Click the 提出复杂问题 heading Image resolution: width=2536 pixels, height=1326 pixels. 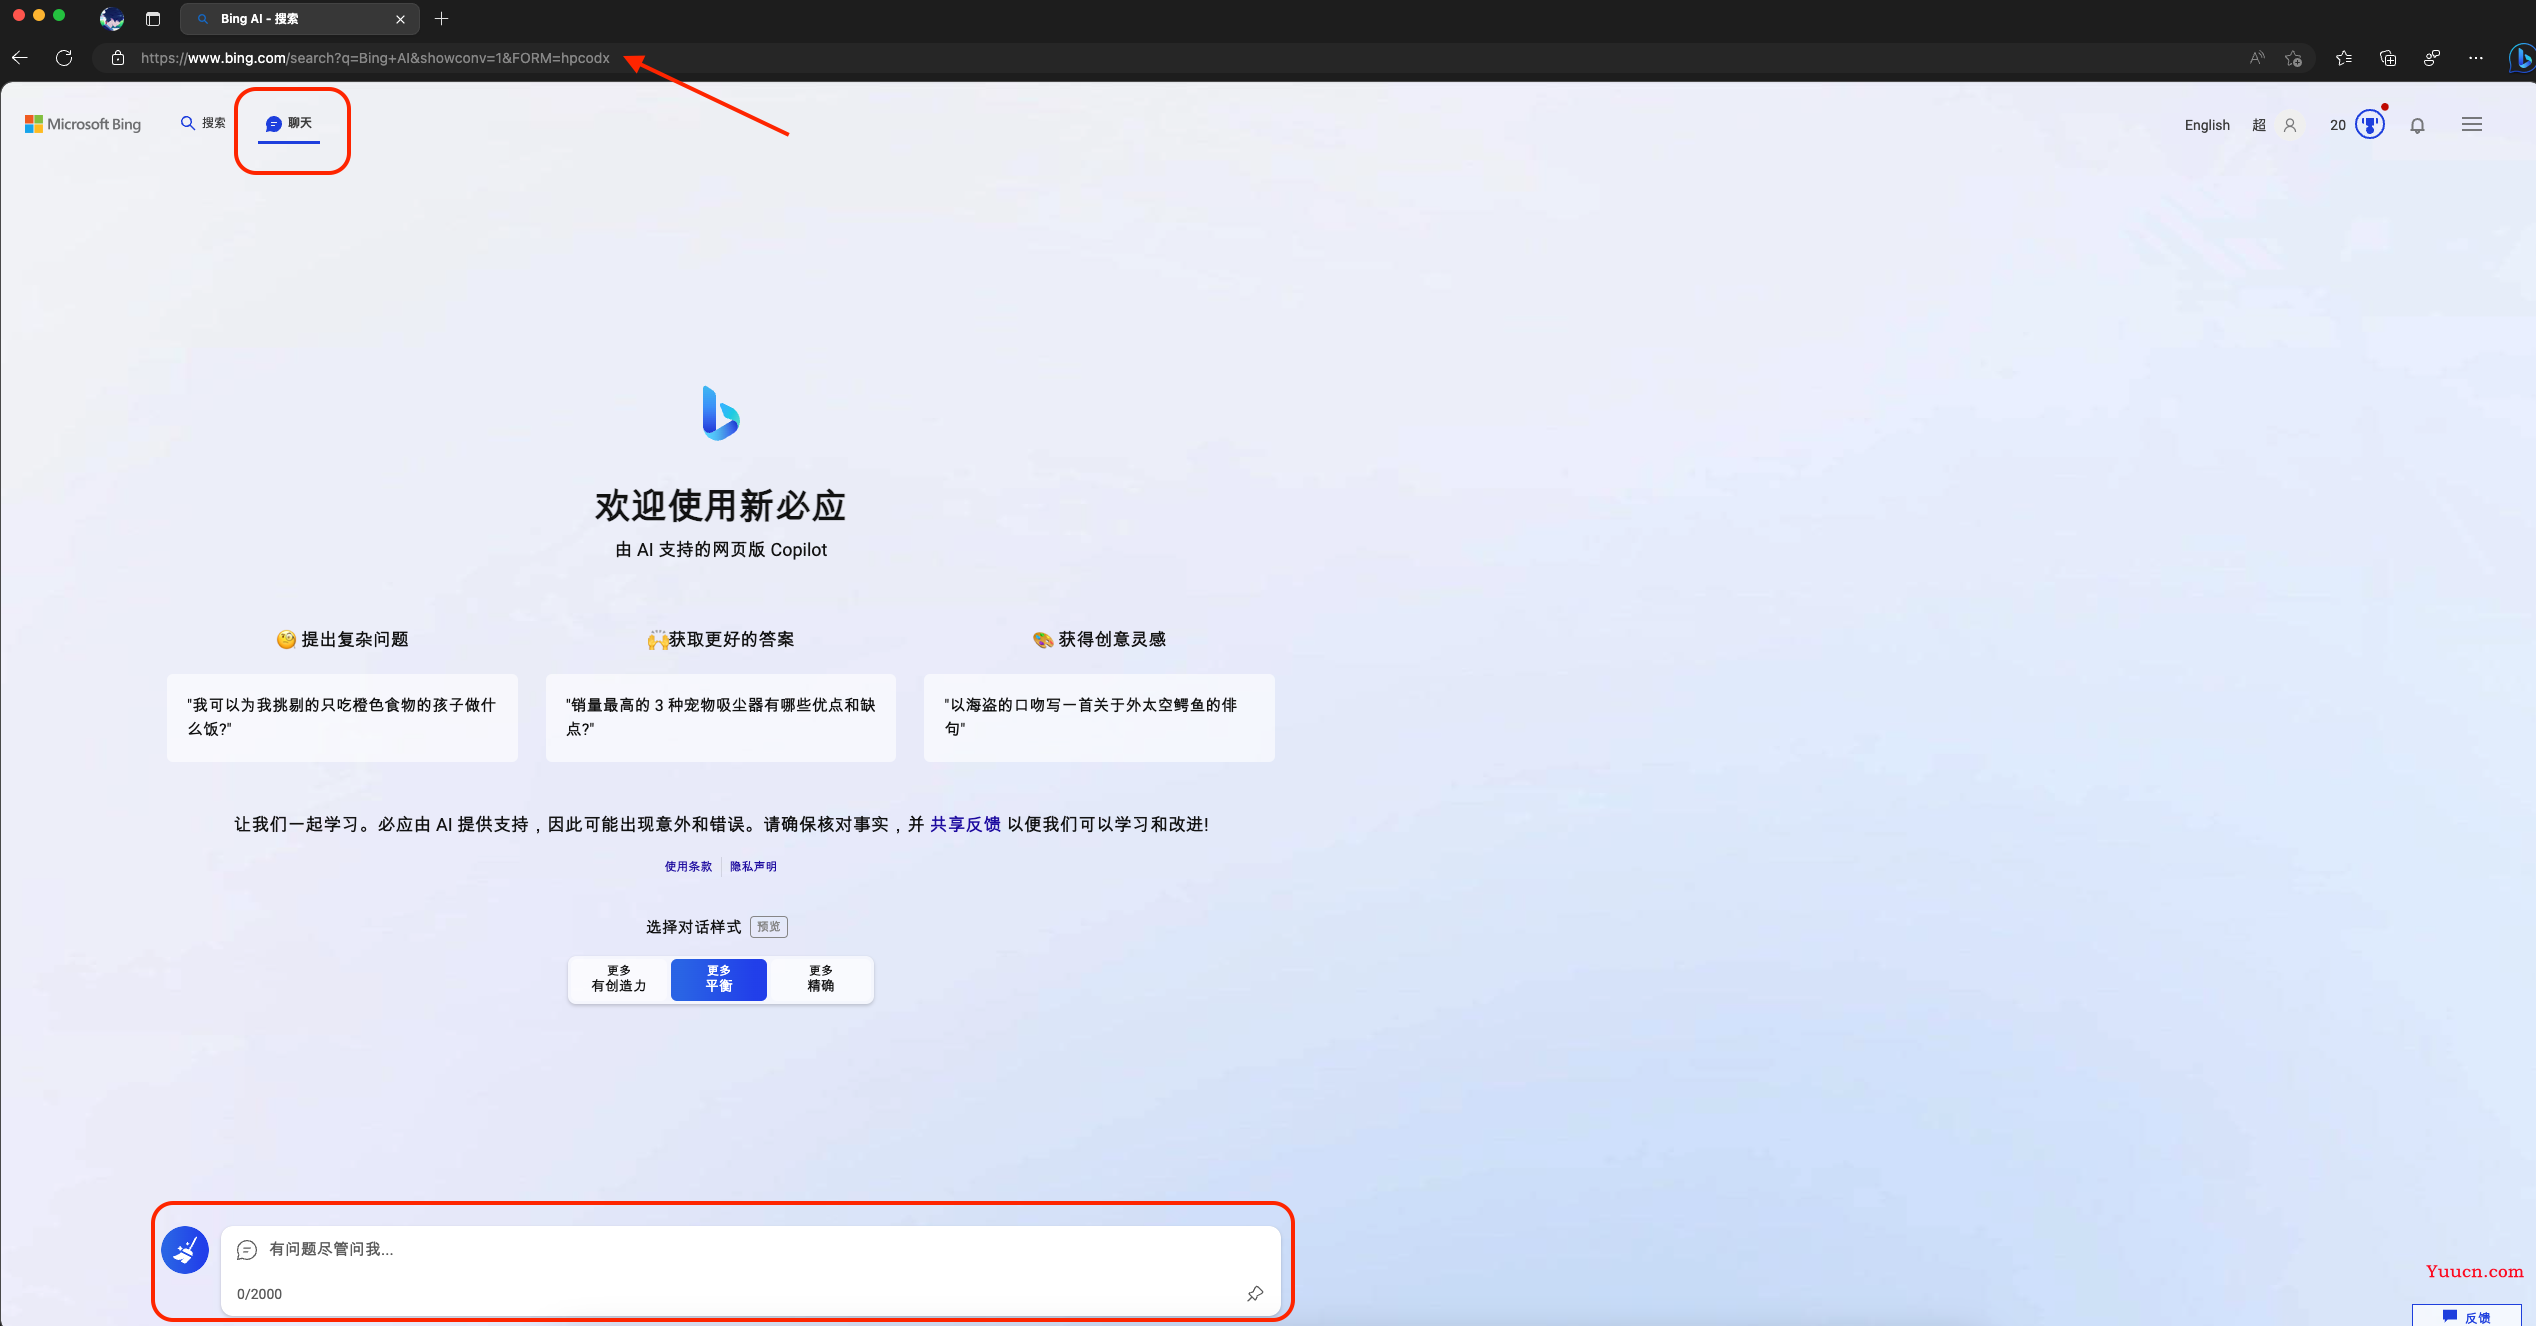tap(343, 639)
